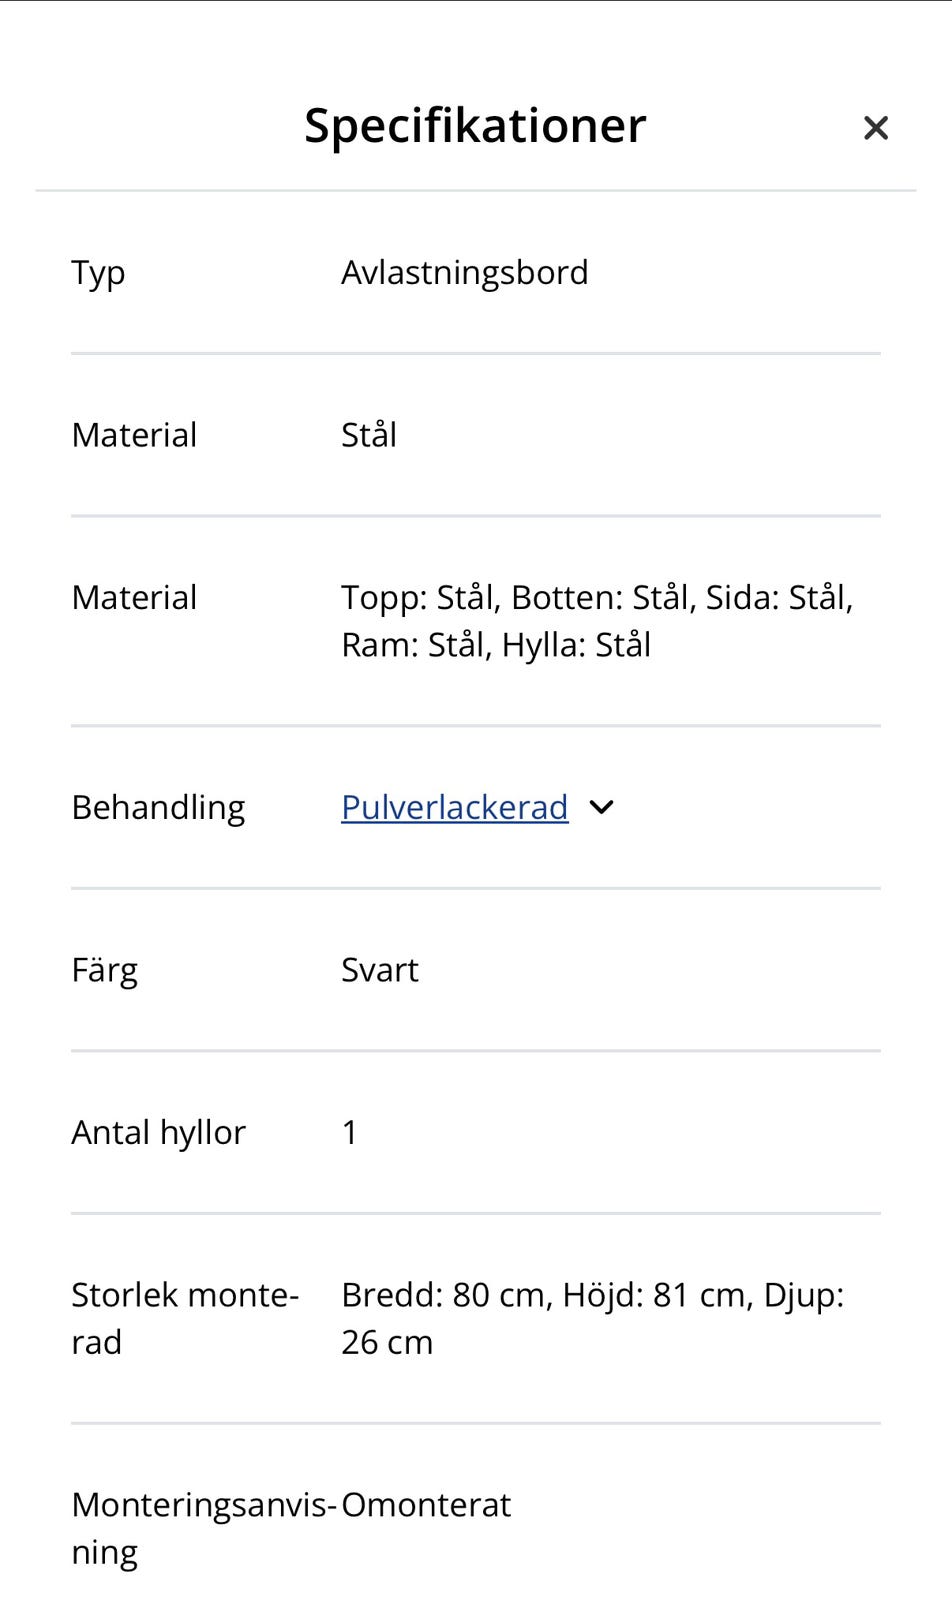This screenshot has width=952, height=1600.
Task: Select the Behandling label
Action: point(158,808)
